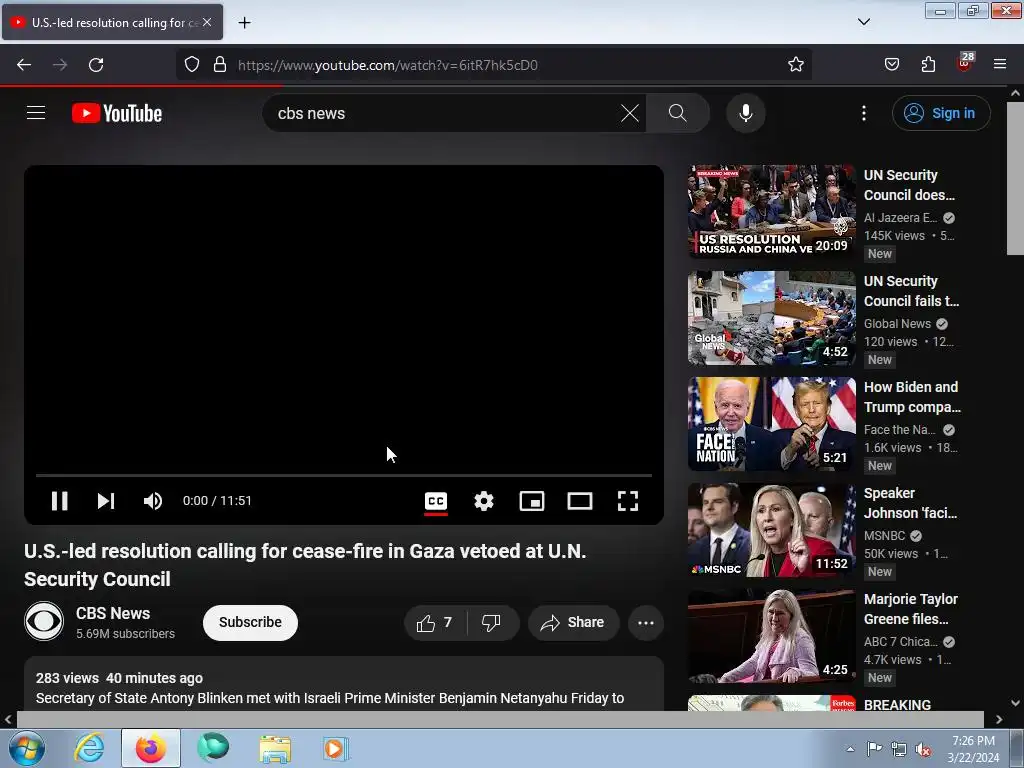Open video player settings gear
The image size is (1024, 768).
point(484,501)
